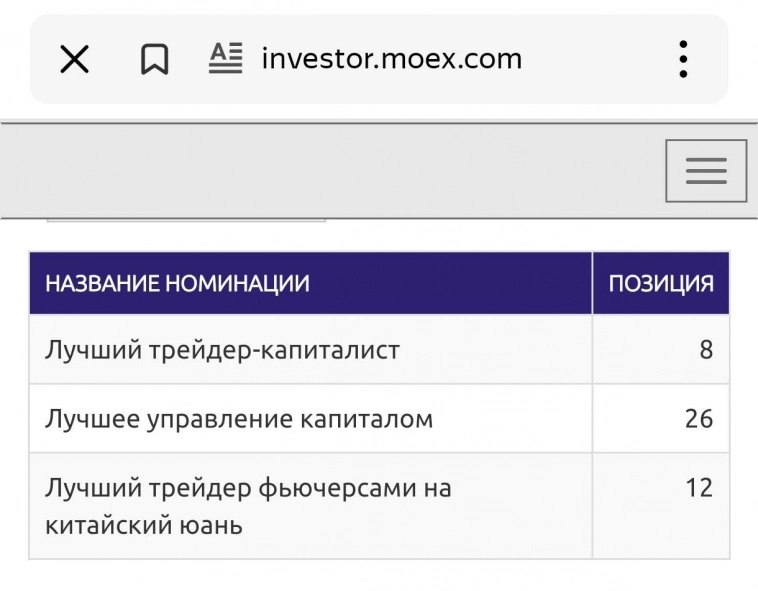Image resolution: width=758 pixels, height=591 pixels.
Task: Select the Лучший трейдер-капиталист nomination
Action: (222, 350)
